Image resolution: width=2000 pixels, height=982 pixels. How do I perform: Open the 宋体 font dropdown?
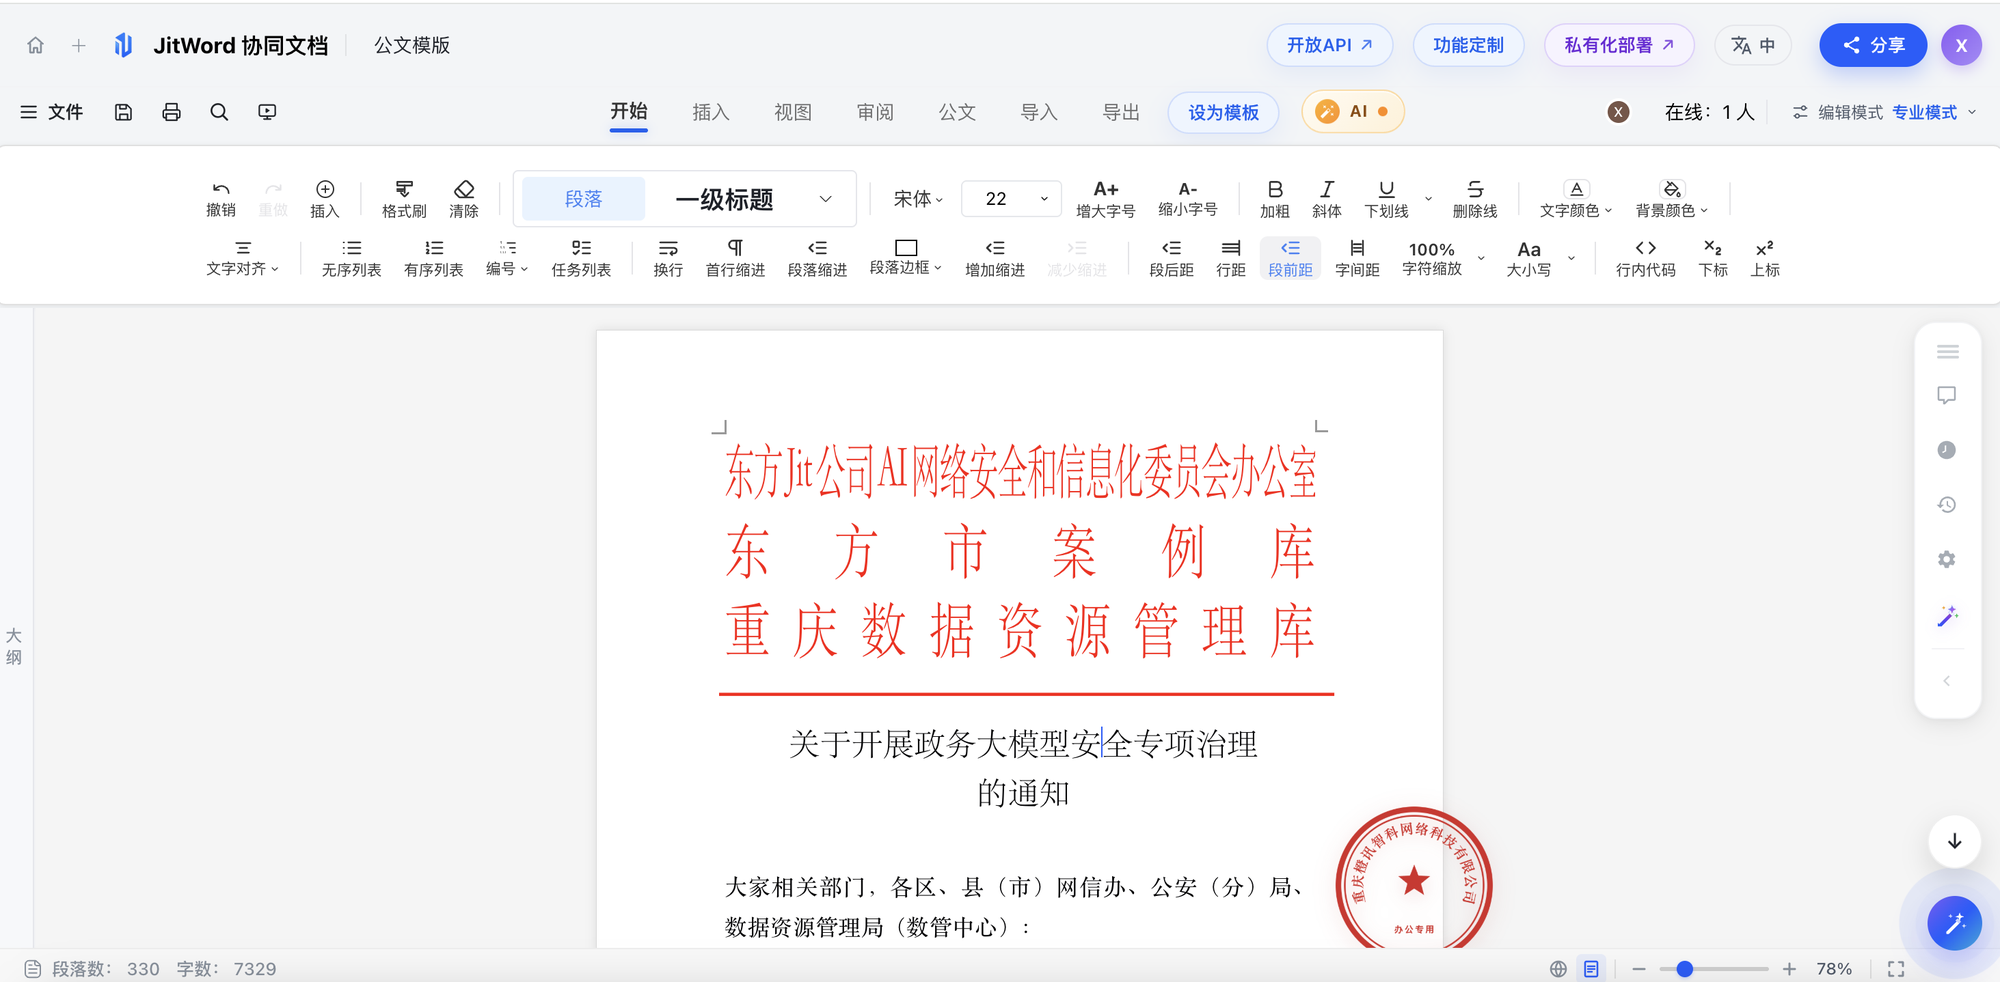[x=918, y=199]
